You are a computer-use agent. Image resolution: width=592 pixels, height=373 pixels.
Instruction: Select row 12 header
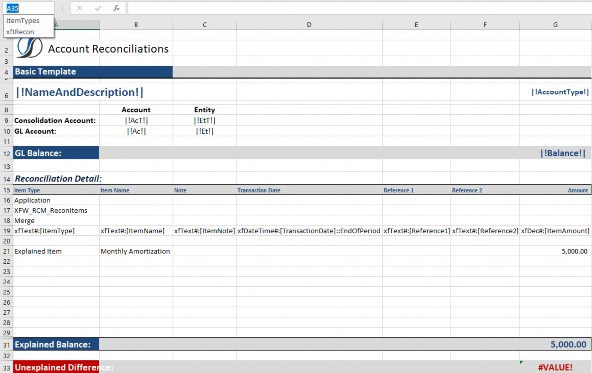coord(6,154)
